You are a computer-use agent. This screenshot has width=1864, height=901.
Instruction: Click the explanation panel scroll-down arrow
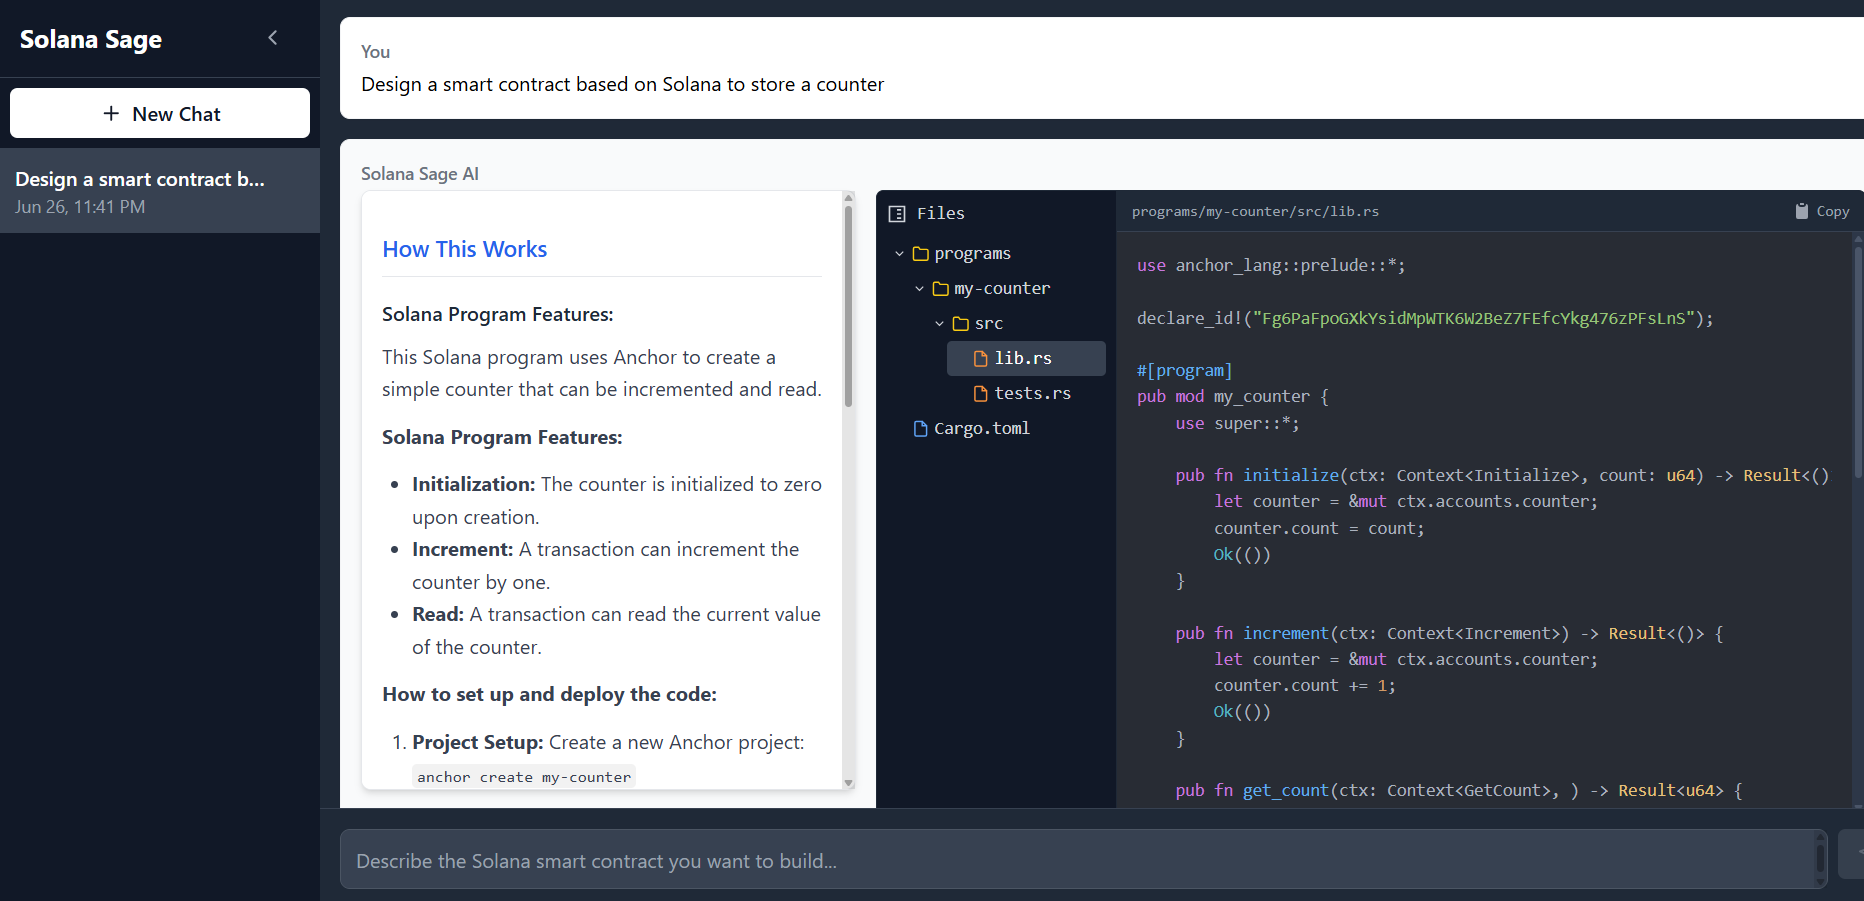click(849, 783)
